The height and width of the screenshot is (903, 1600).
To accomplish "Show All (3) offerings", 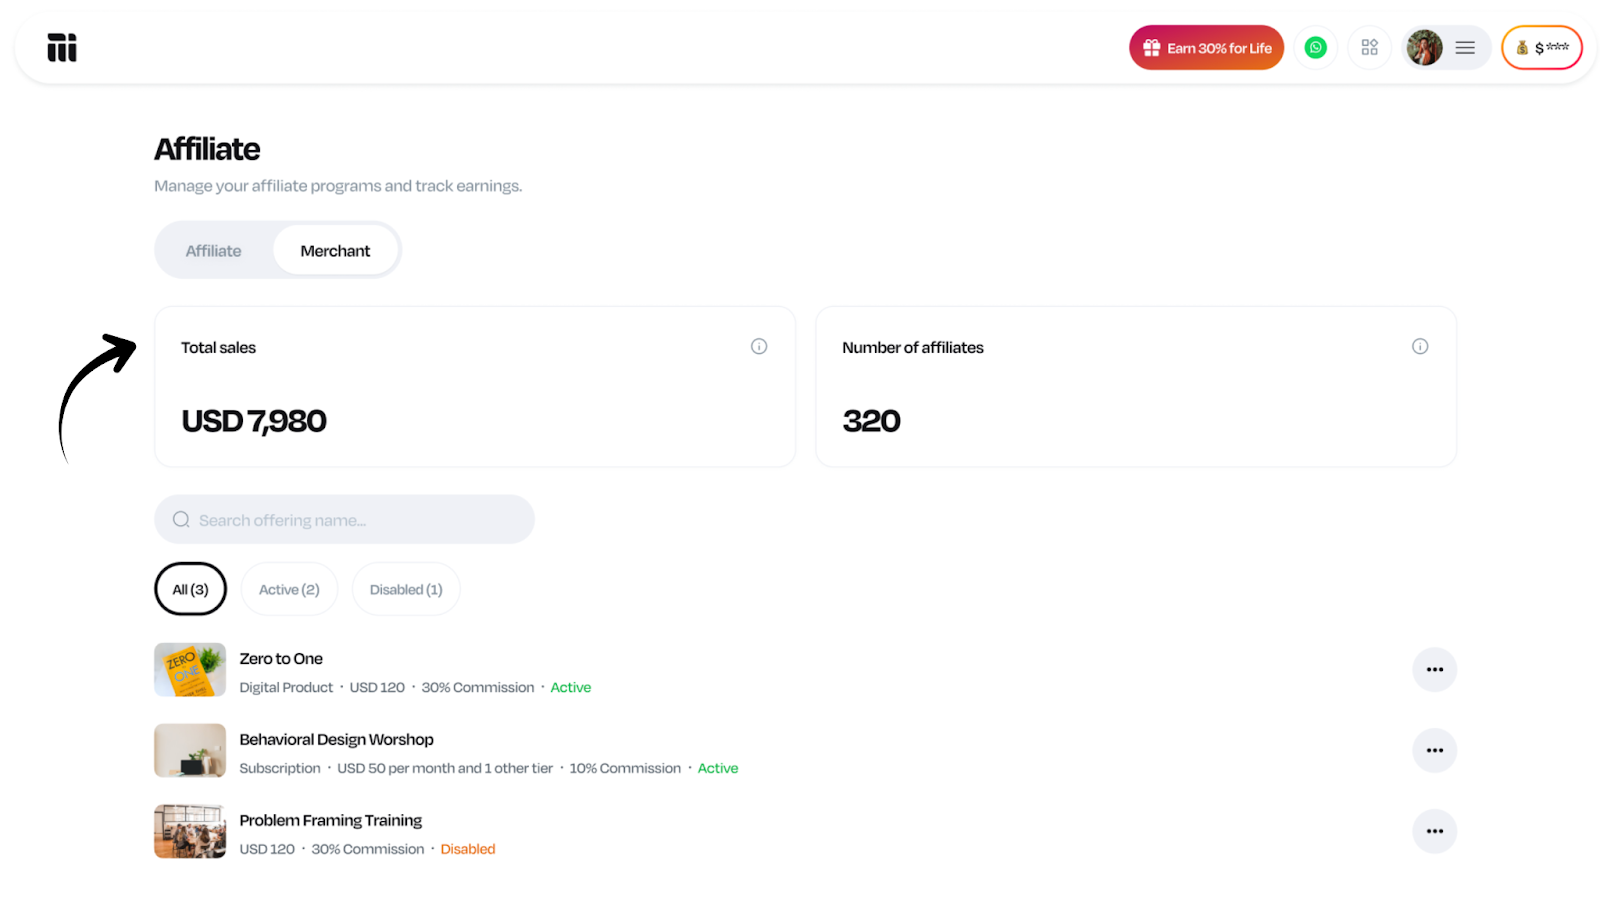I will coord(190,590).
